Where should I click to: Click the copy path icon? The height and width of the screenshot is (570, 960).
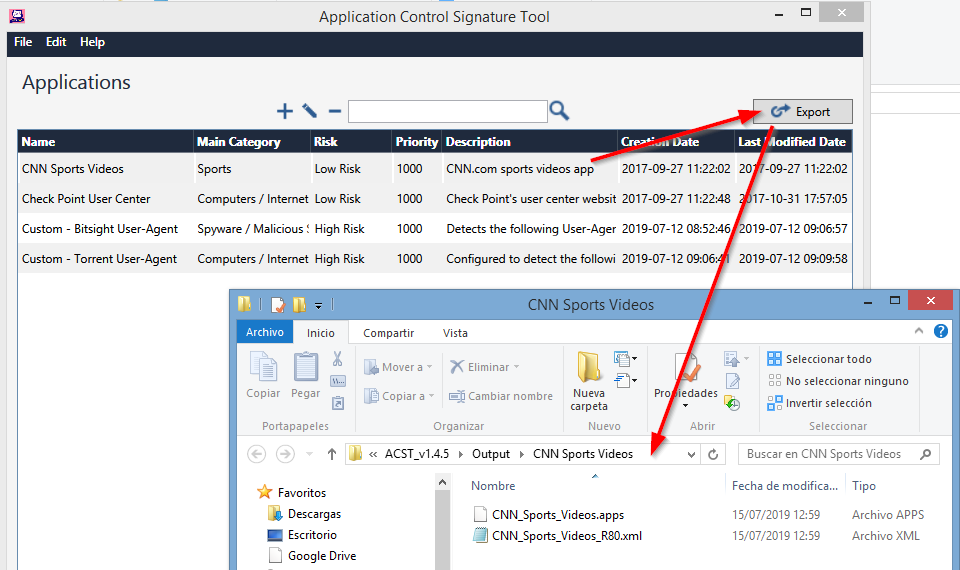click(338, 381)
